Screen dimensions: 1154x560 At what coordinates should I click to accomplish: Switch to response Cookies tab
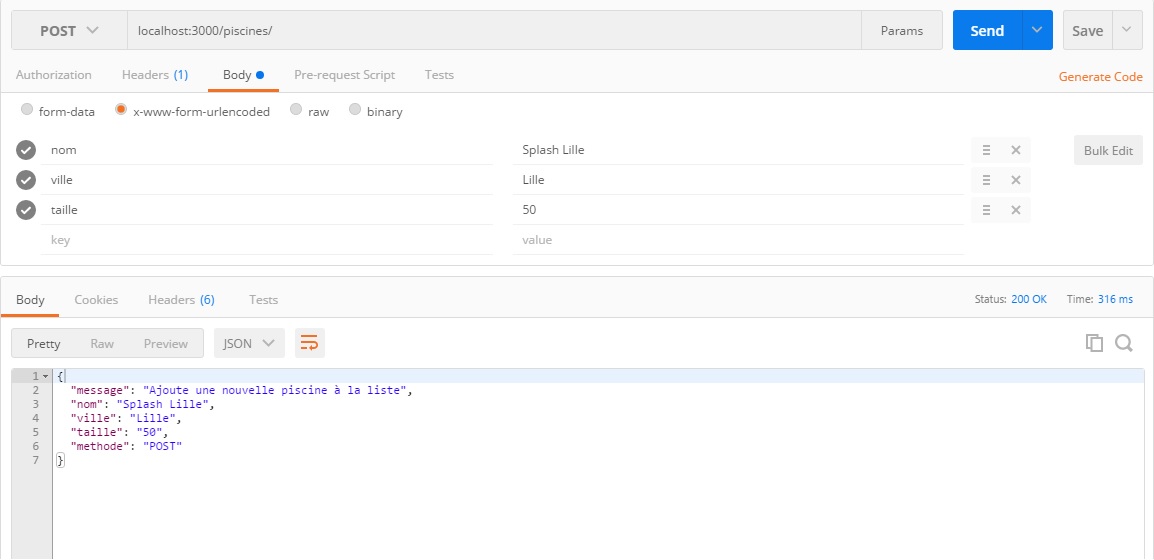tap(96, 300)
